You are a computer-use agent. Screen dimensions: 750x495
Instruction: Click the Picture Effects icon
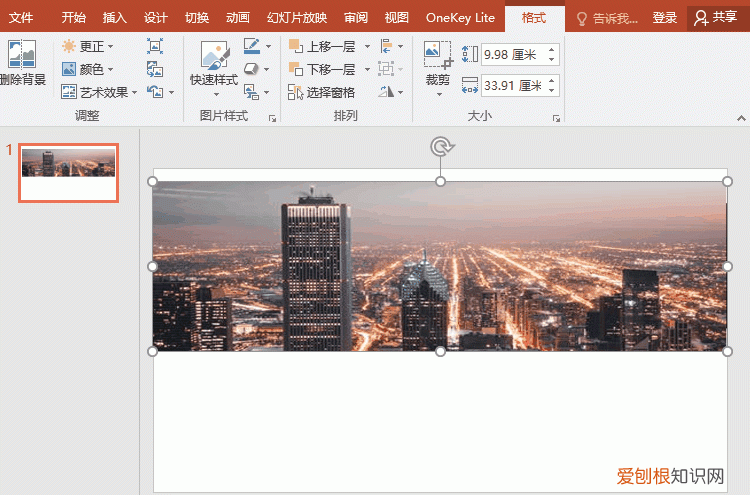pyautogui.click(x=252, y=69)
